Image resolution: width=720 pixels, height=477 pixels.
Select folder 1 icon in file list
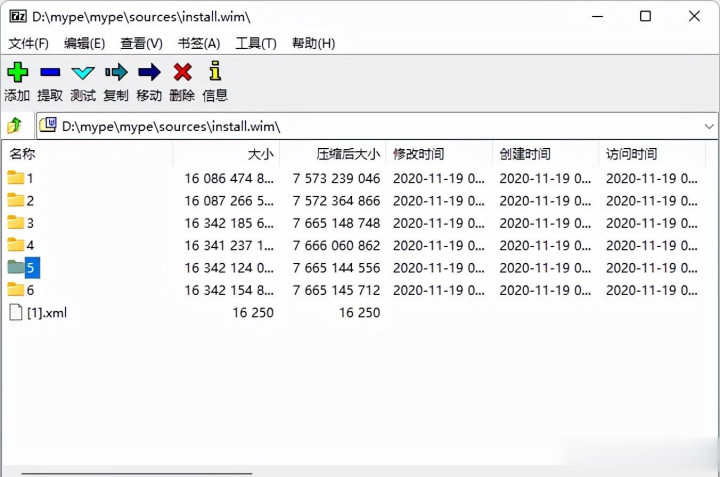tap(16, 177)
